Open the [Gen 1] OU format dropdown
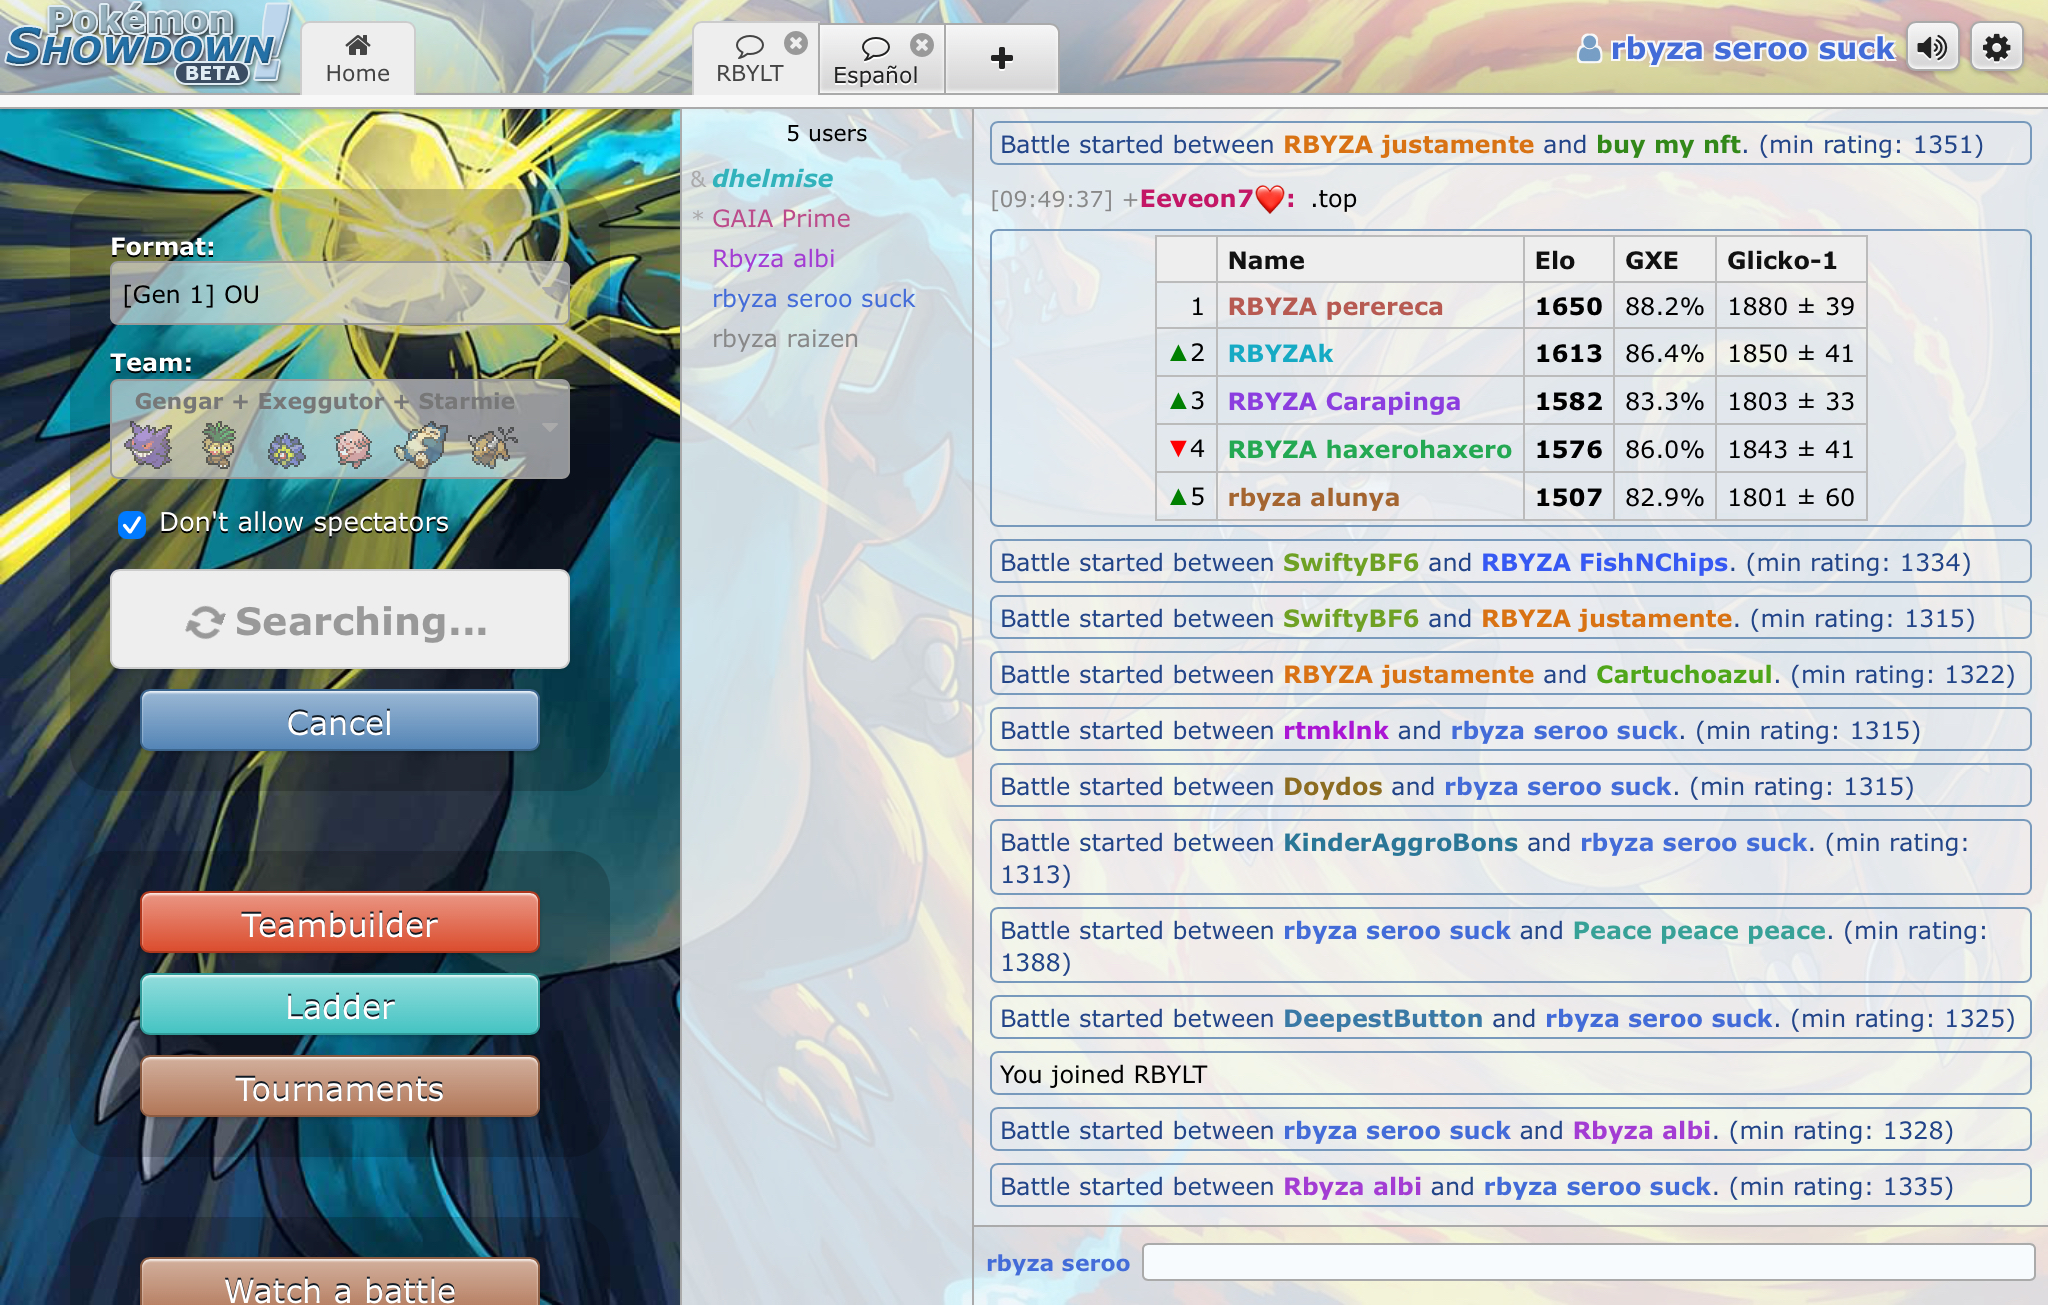The height and width of the screenshot is (1305, 2048). 339,294
